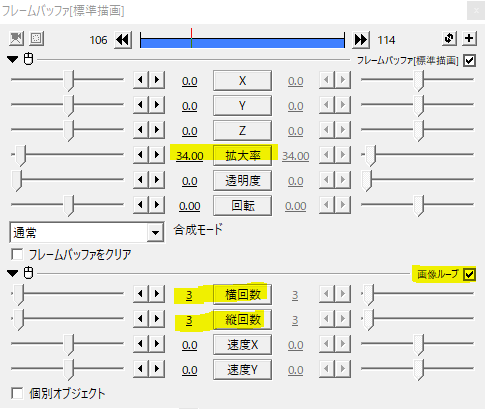Click mouse icon in フレームバッファ section header
The width and height of the screenshot is (485, 409).
point(28,59)
